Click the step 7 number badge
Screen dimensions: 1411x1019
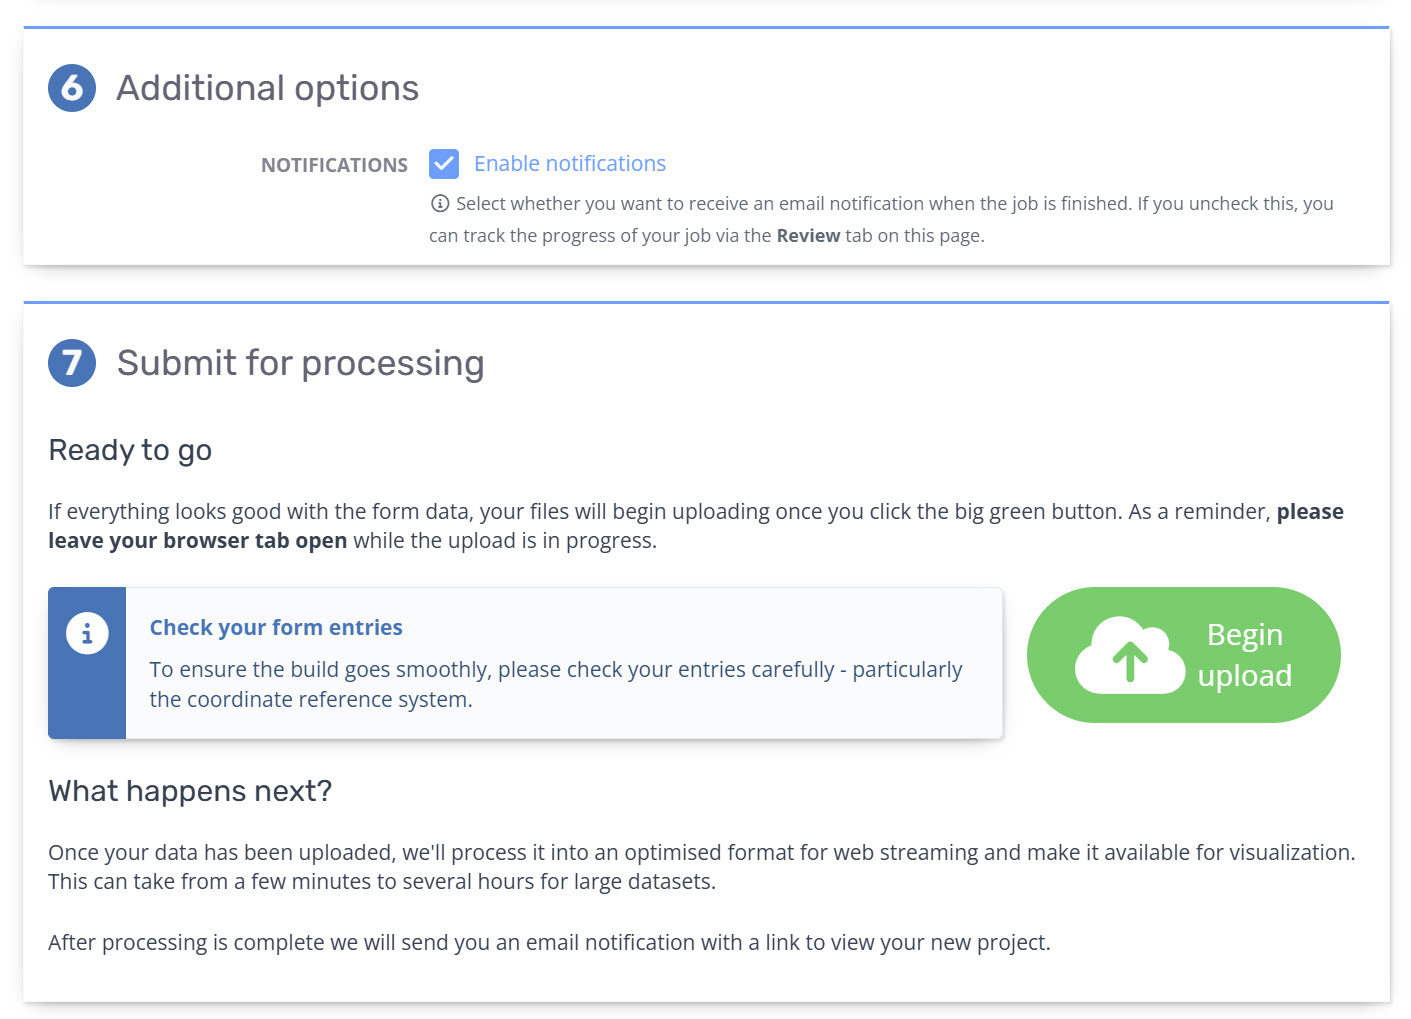pos(72,362)
